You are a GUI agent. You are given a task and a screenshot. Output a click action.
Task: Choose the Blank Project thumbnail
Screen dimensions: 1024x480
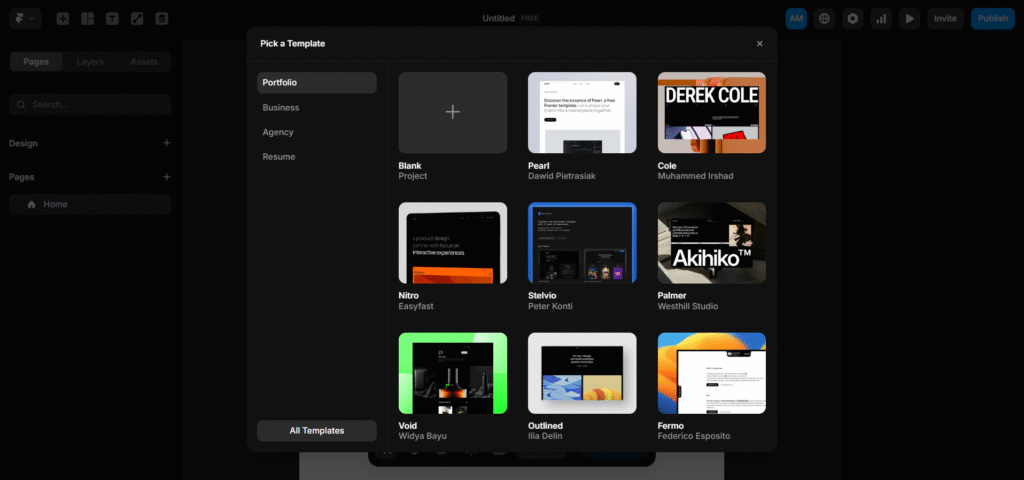click(453, 112)
